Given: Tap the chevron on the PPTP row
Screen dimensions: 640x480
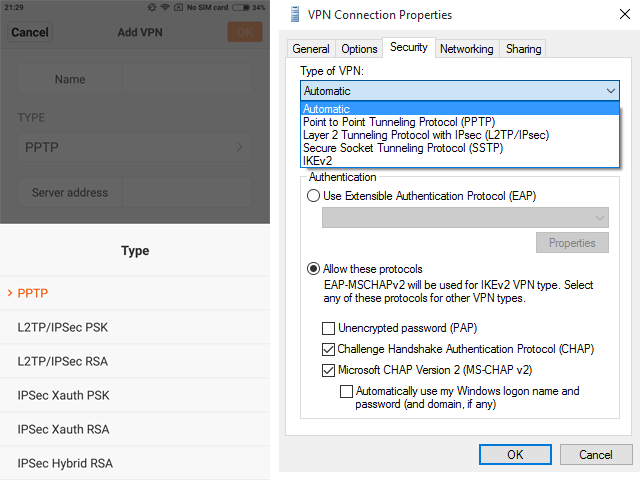Looking at the screenshot, I should tap(240, 147).
